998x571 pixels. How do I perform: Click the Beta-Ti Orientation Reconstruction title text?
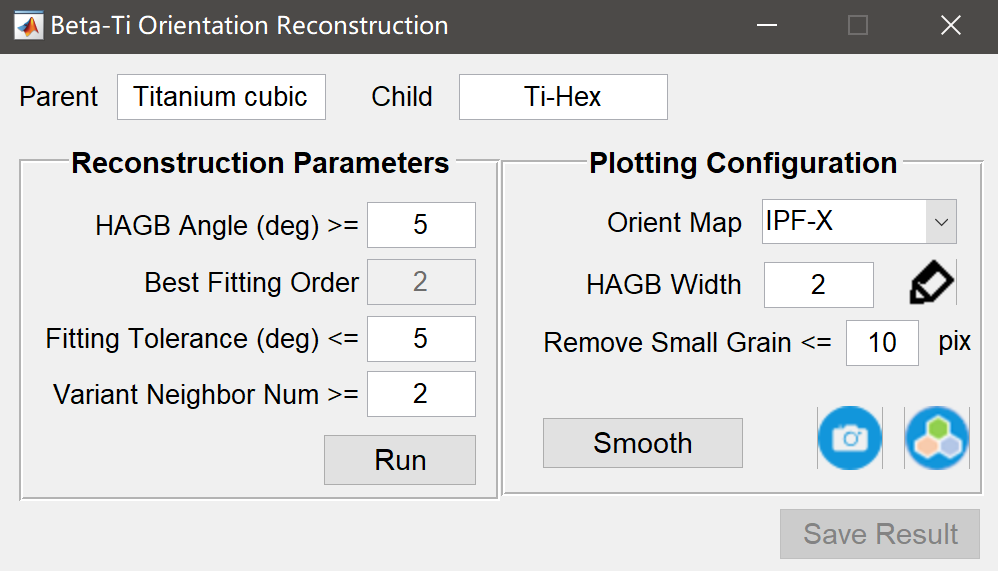click(x=249, y=26)
